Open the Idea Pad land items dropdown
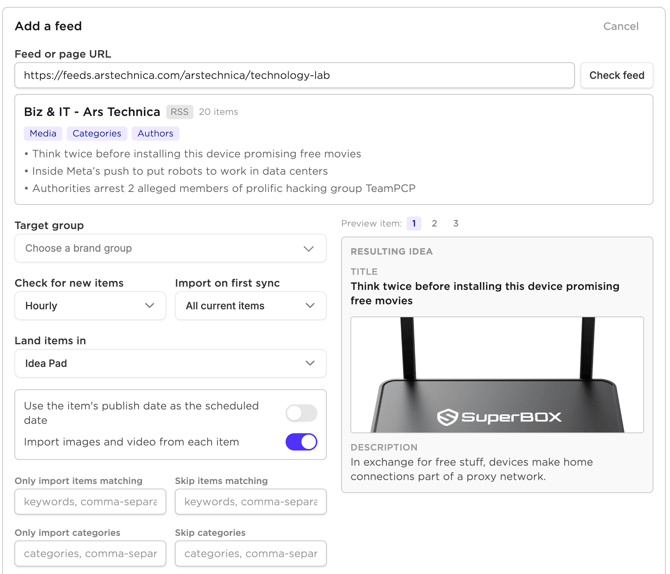The image size is (670, 574). point(170,363)
